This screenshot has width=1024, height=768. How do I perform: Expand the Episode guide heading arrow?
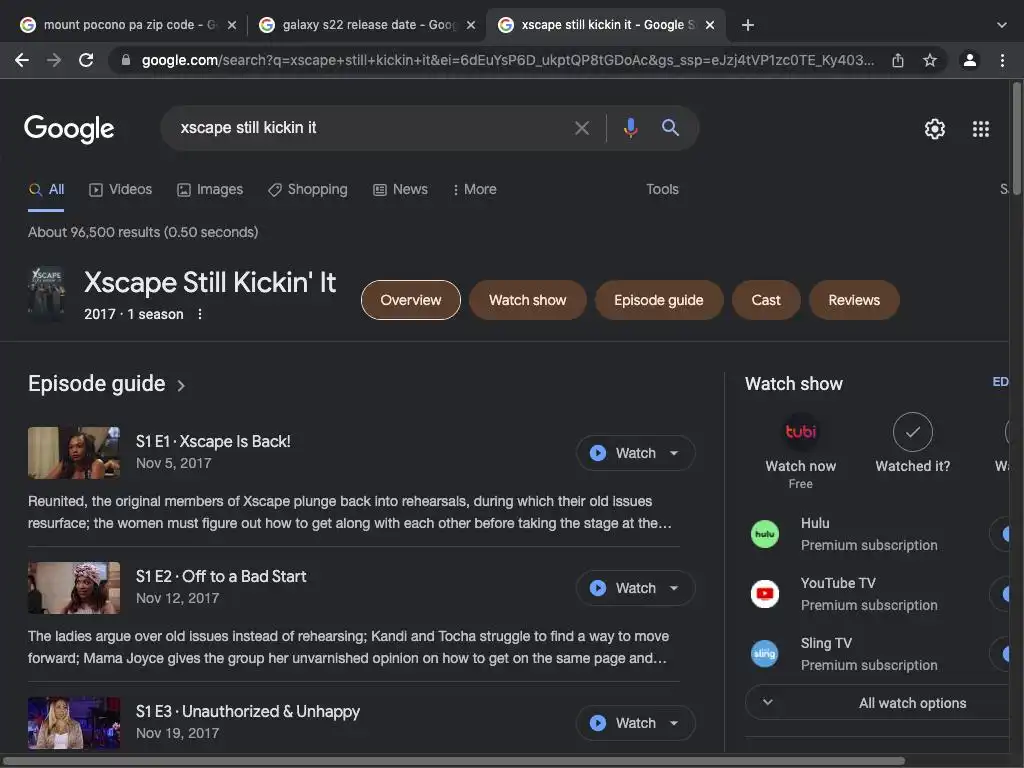coord(181,385)
